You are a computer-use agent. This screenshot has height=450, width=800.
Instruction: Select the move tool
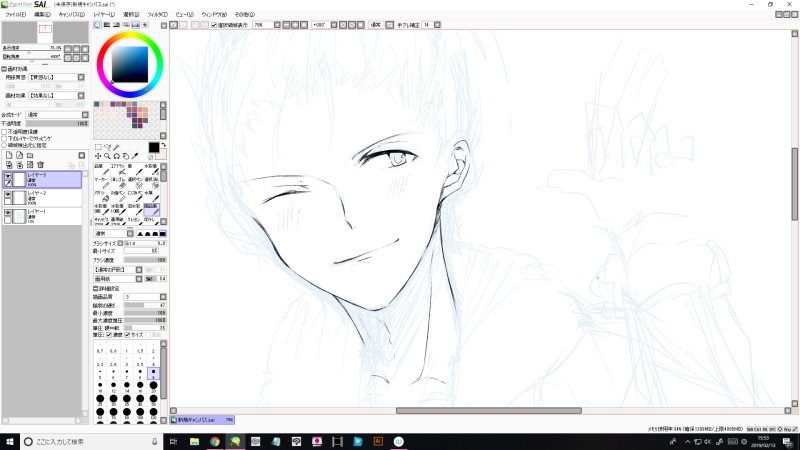click(98, 156)
